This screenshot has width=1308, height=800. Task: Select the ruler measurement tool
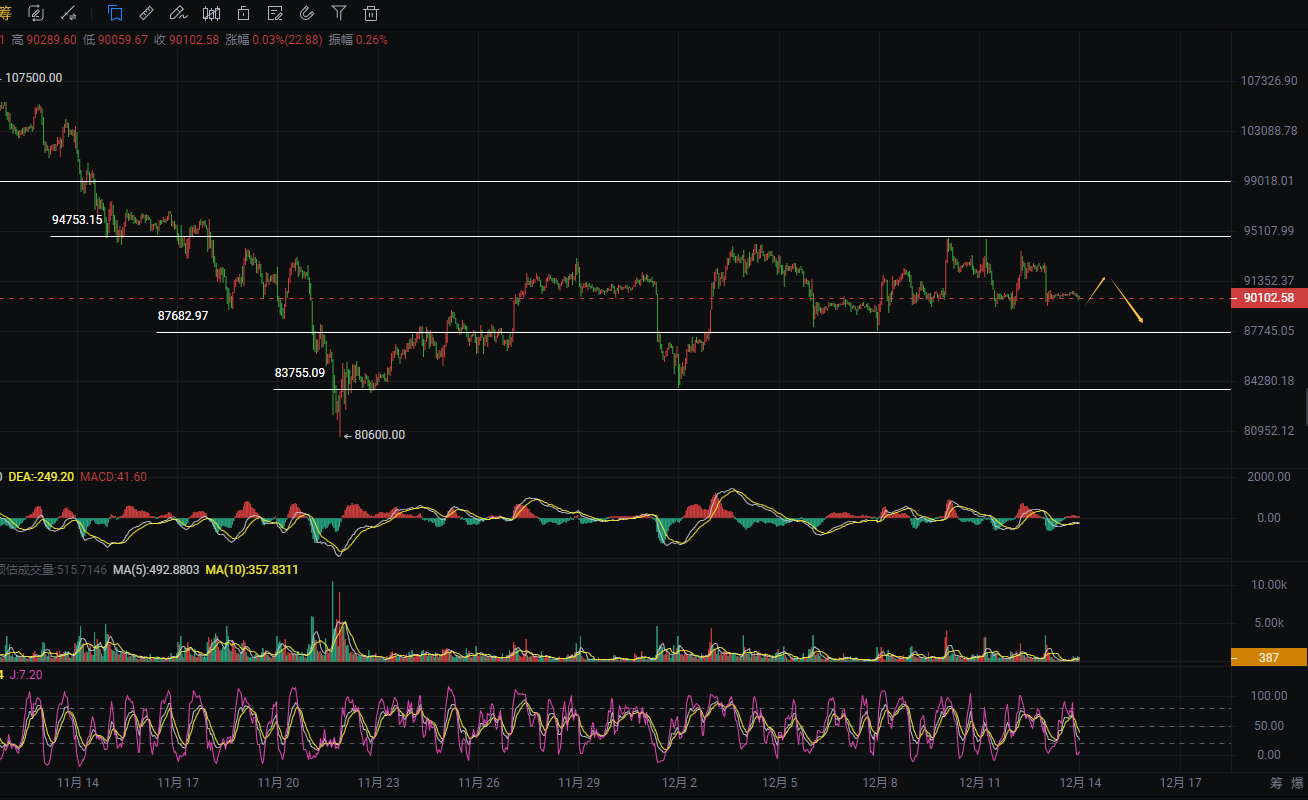[x=146, y=13]
